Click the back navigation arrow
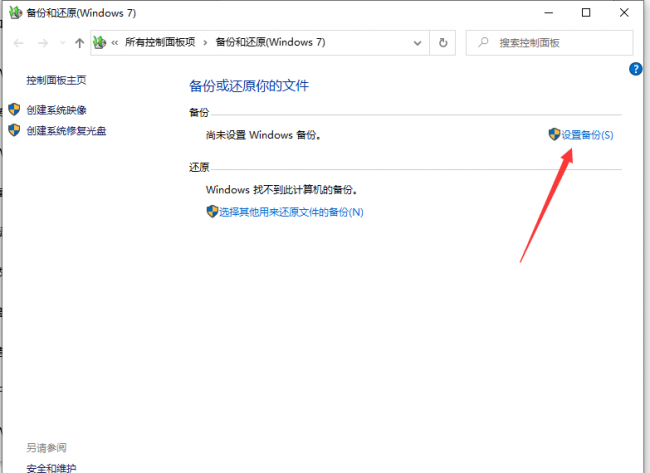 pos(19,43)
